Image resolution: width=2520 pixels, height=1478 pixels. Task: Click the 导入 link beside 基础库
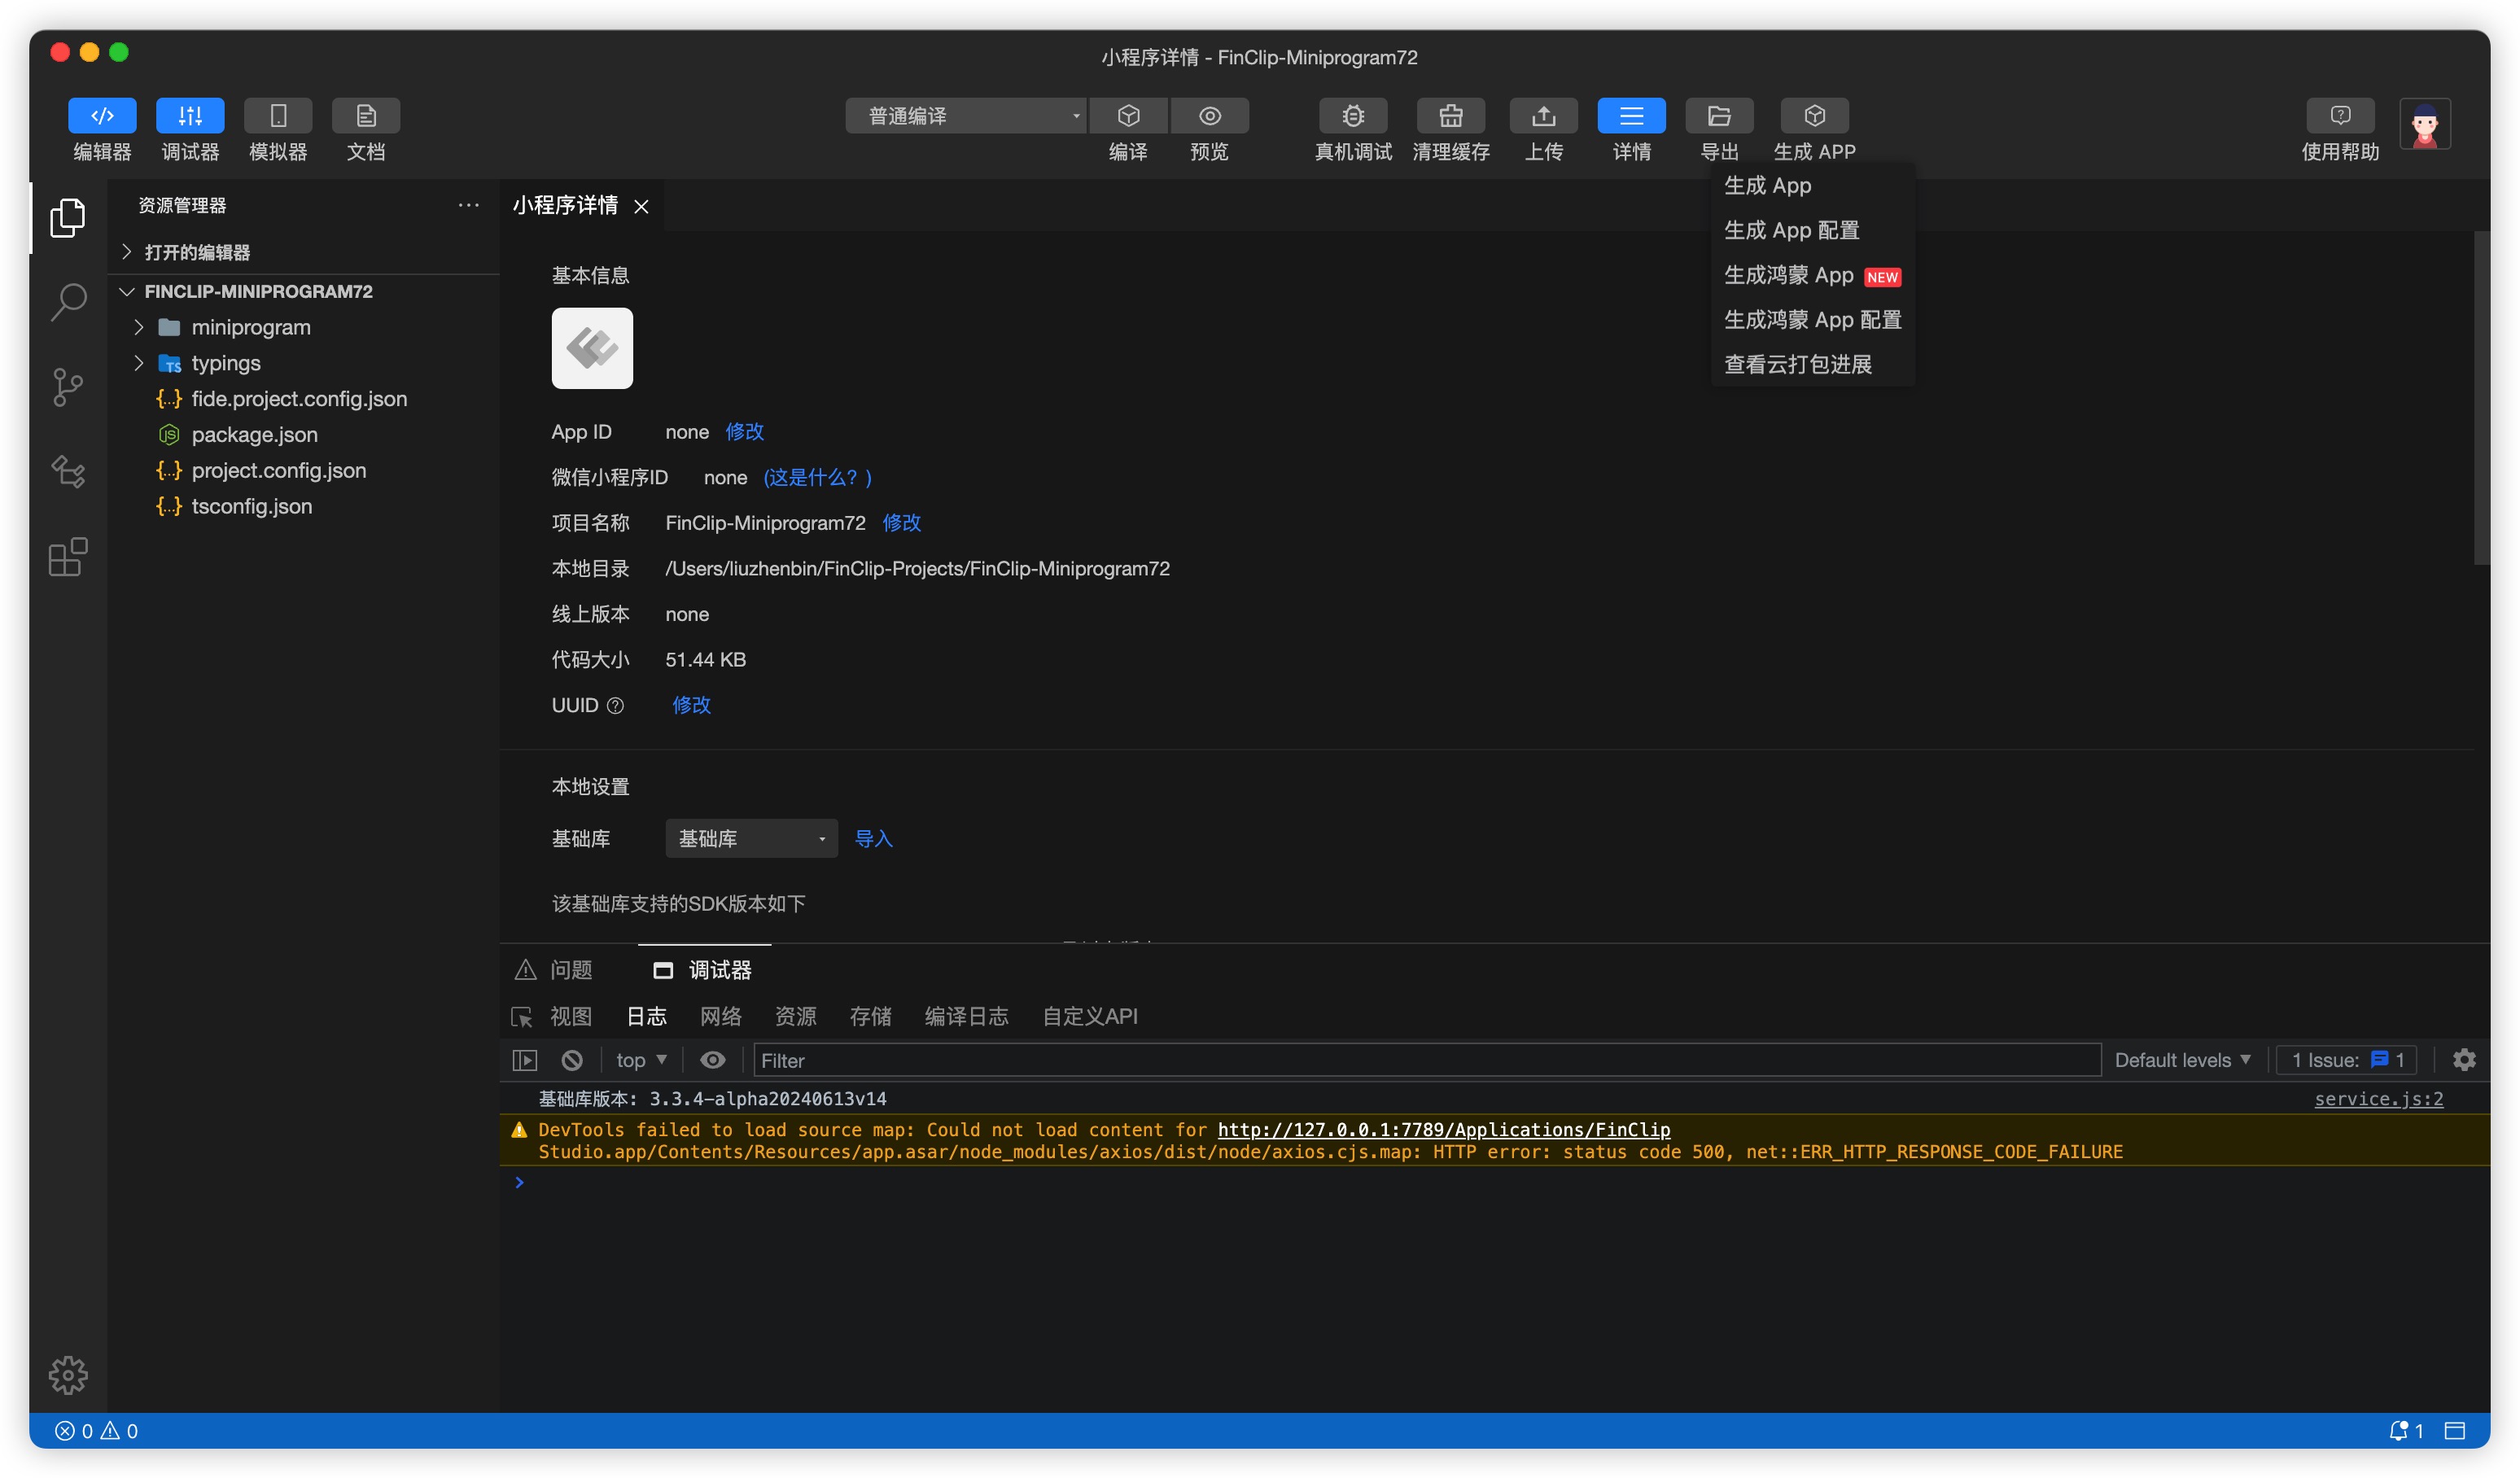(873, 838)
